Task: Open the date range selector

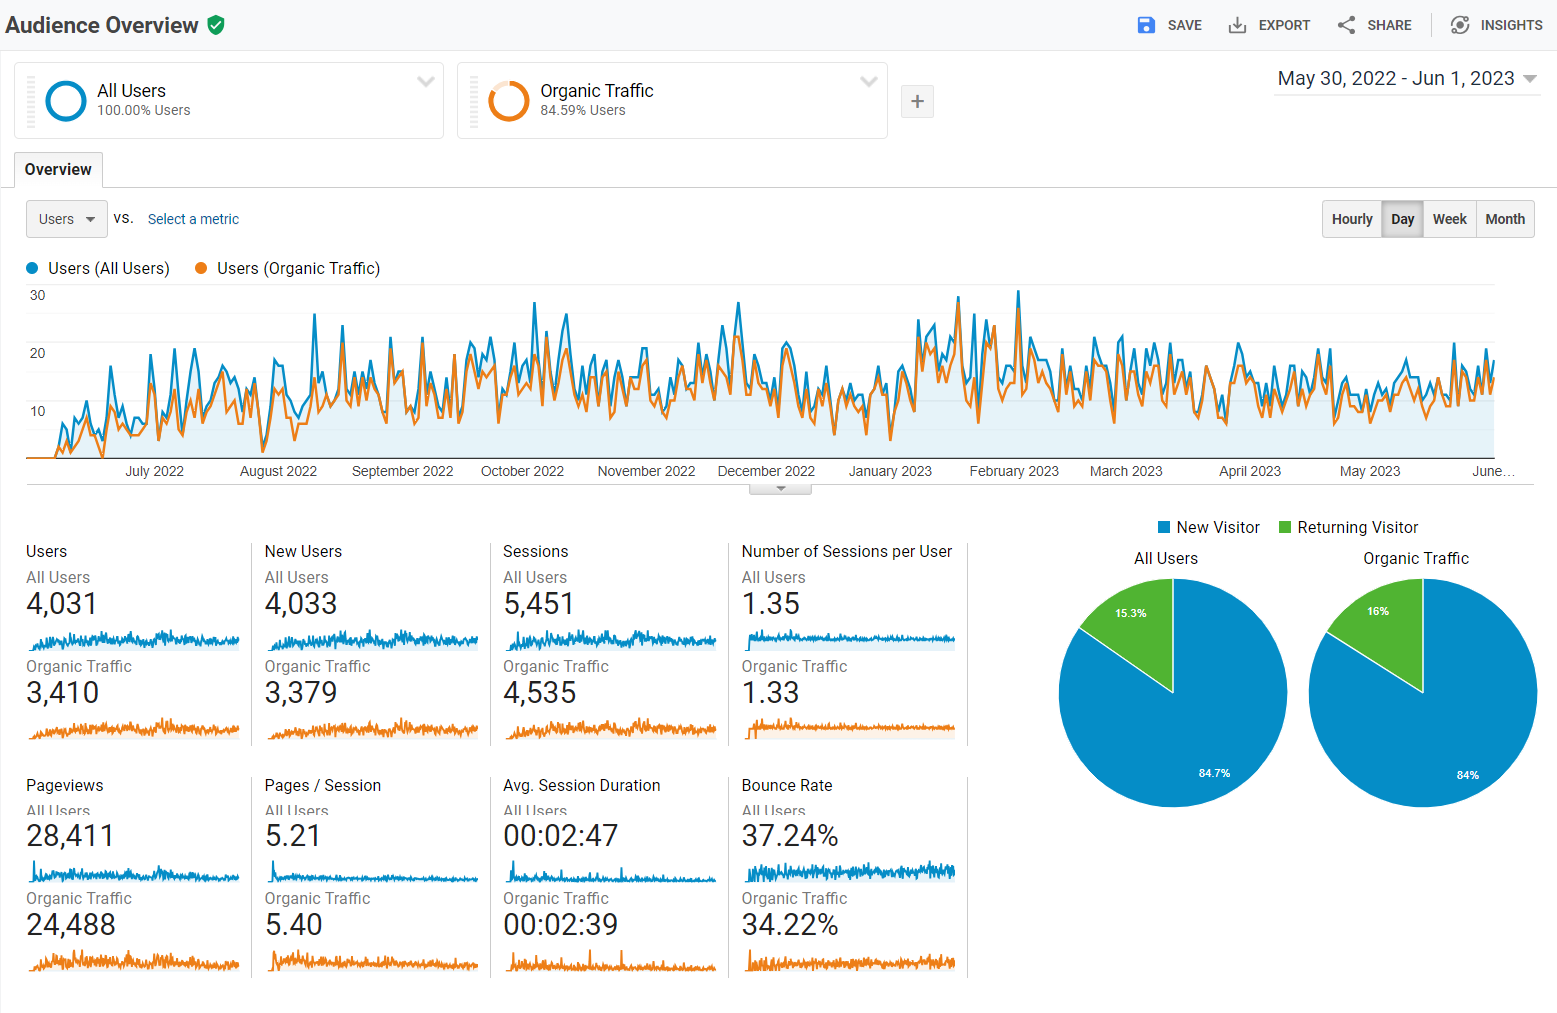Action: (1406, 78)
